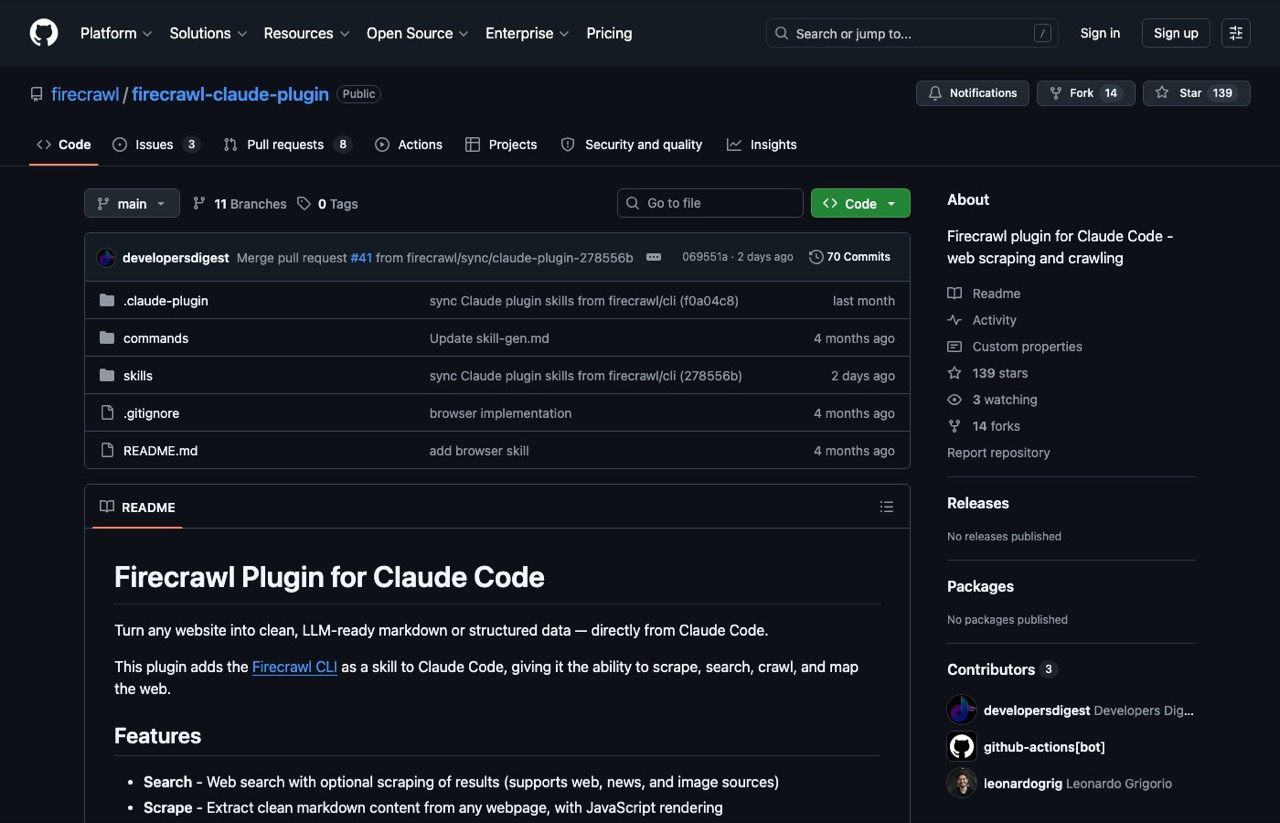This screenshot has width=1280, height=823.
Task: Open the 70 Commits history
Action: (x=850, y=257)
